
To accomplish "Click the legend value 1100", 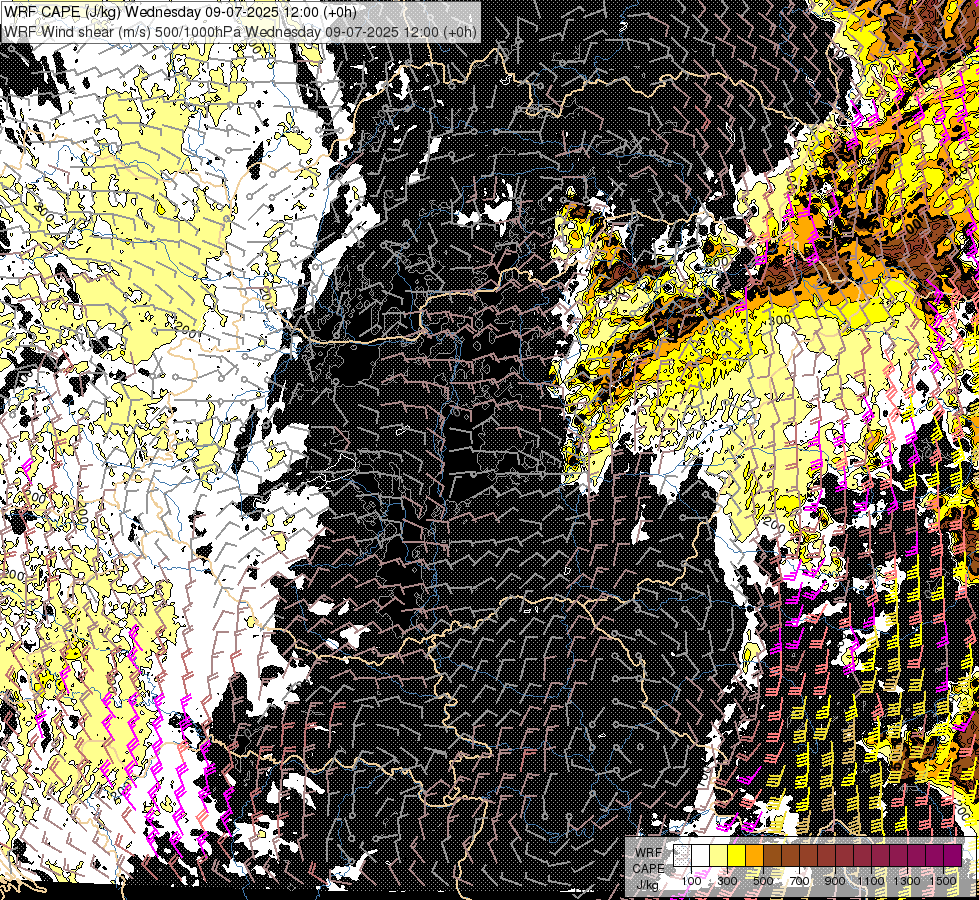I will pos(870,881).
